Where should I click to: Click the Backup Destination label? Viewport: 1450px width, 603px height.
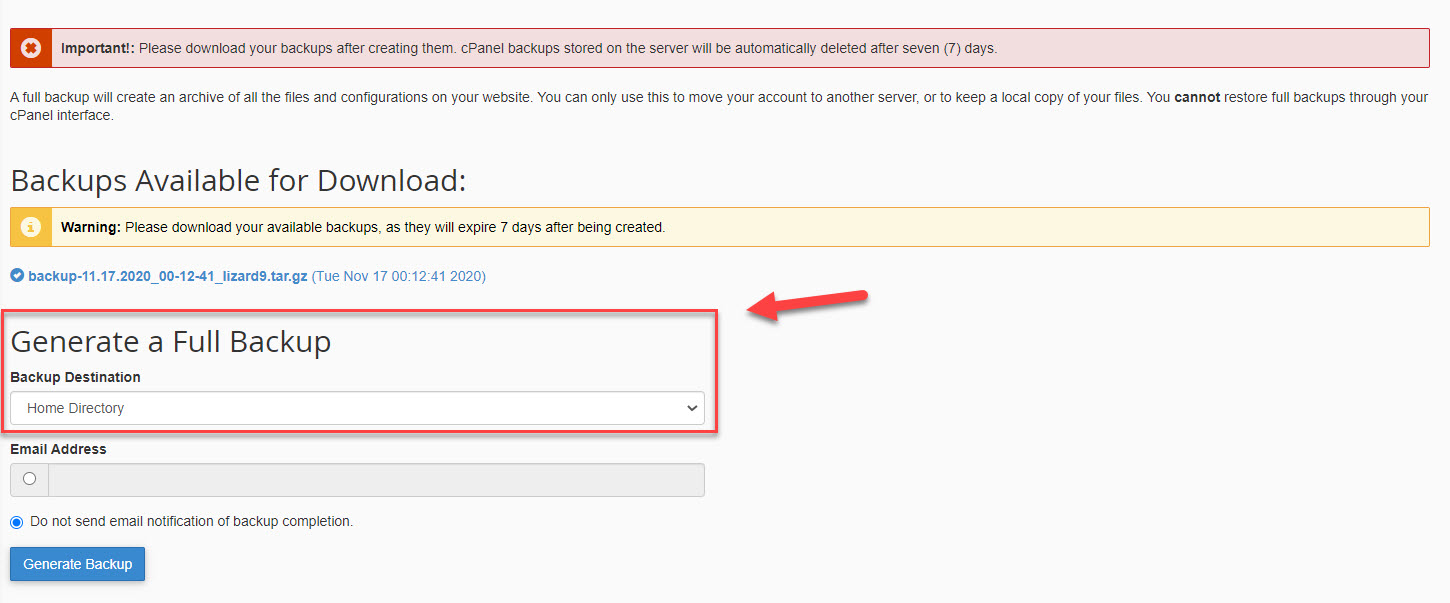coord(76,377)
